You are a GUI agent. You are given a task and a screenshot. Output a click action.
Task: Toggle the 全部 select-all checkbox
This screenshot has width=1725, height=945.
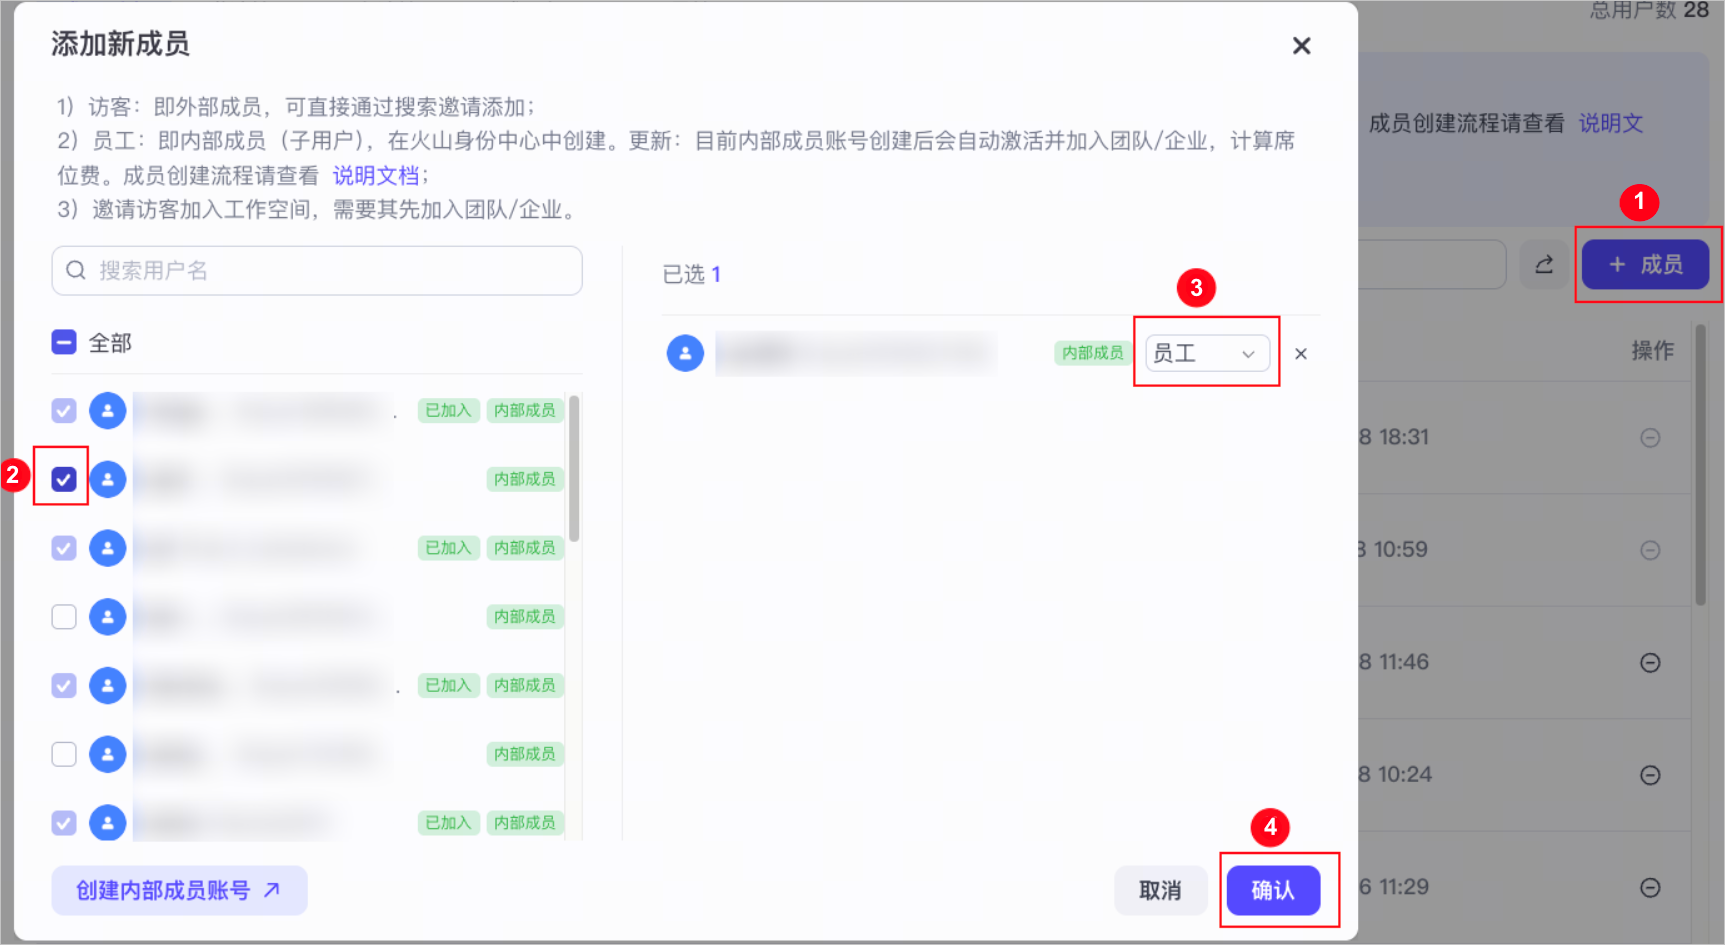click(x=64, y=343)
